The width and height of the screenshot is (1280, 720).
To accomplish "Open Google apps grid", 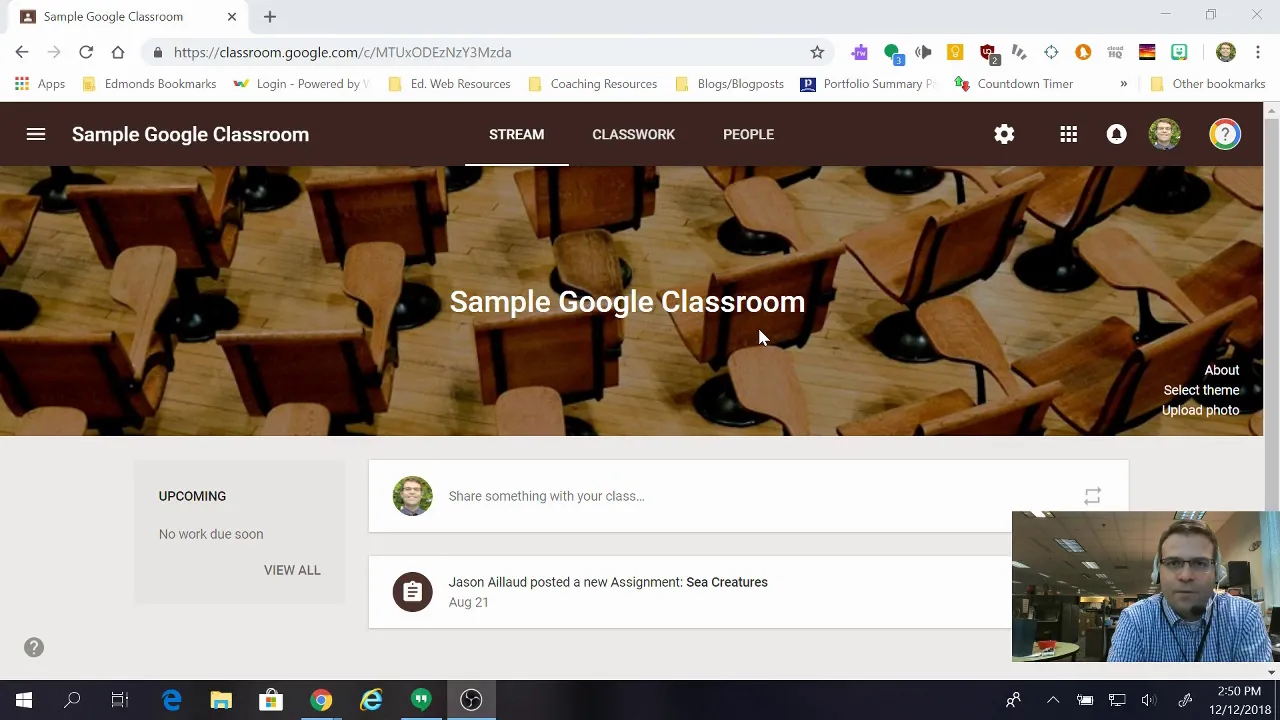I will click(x=1069, y=134).
